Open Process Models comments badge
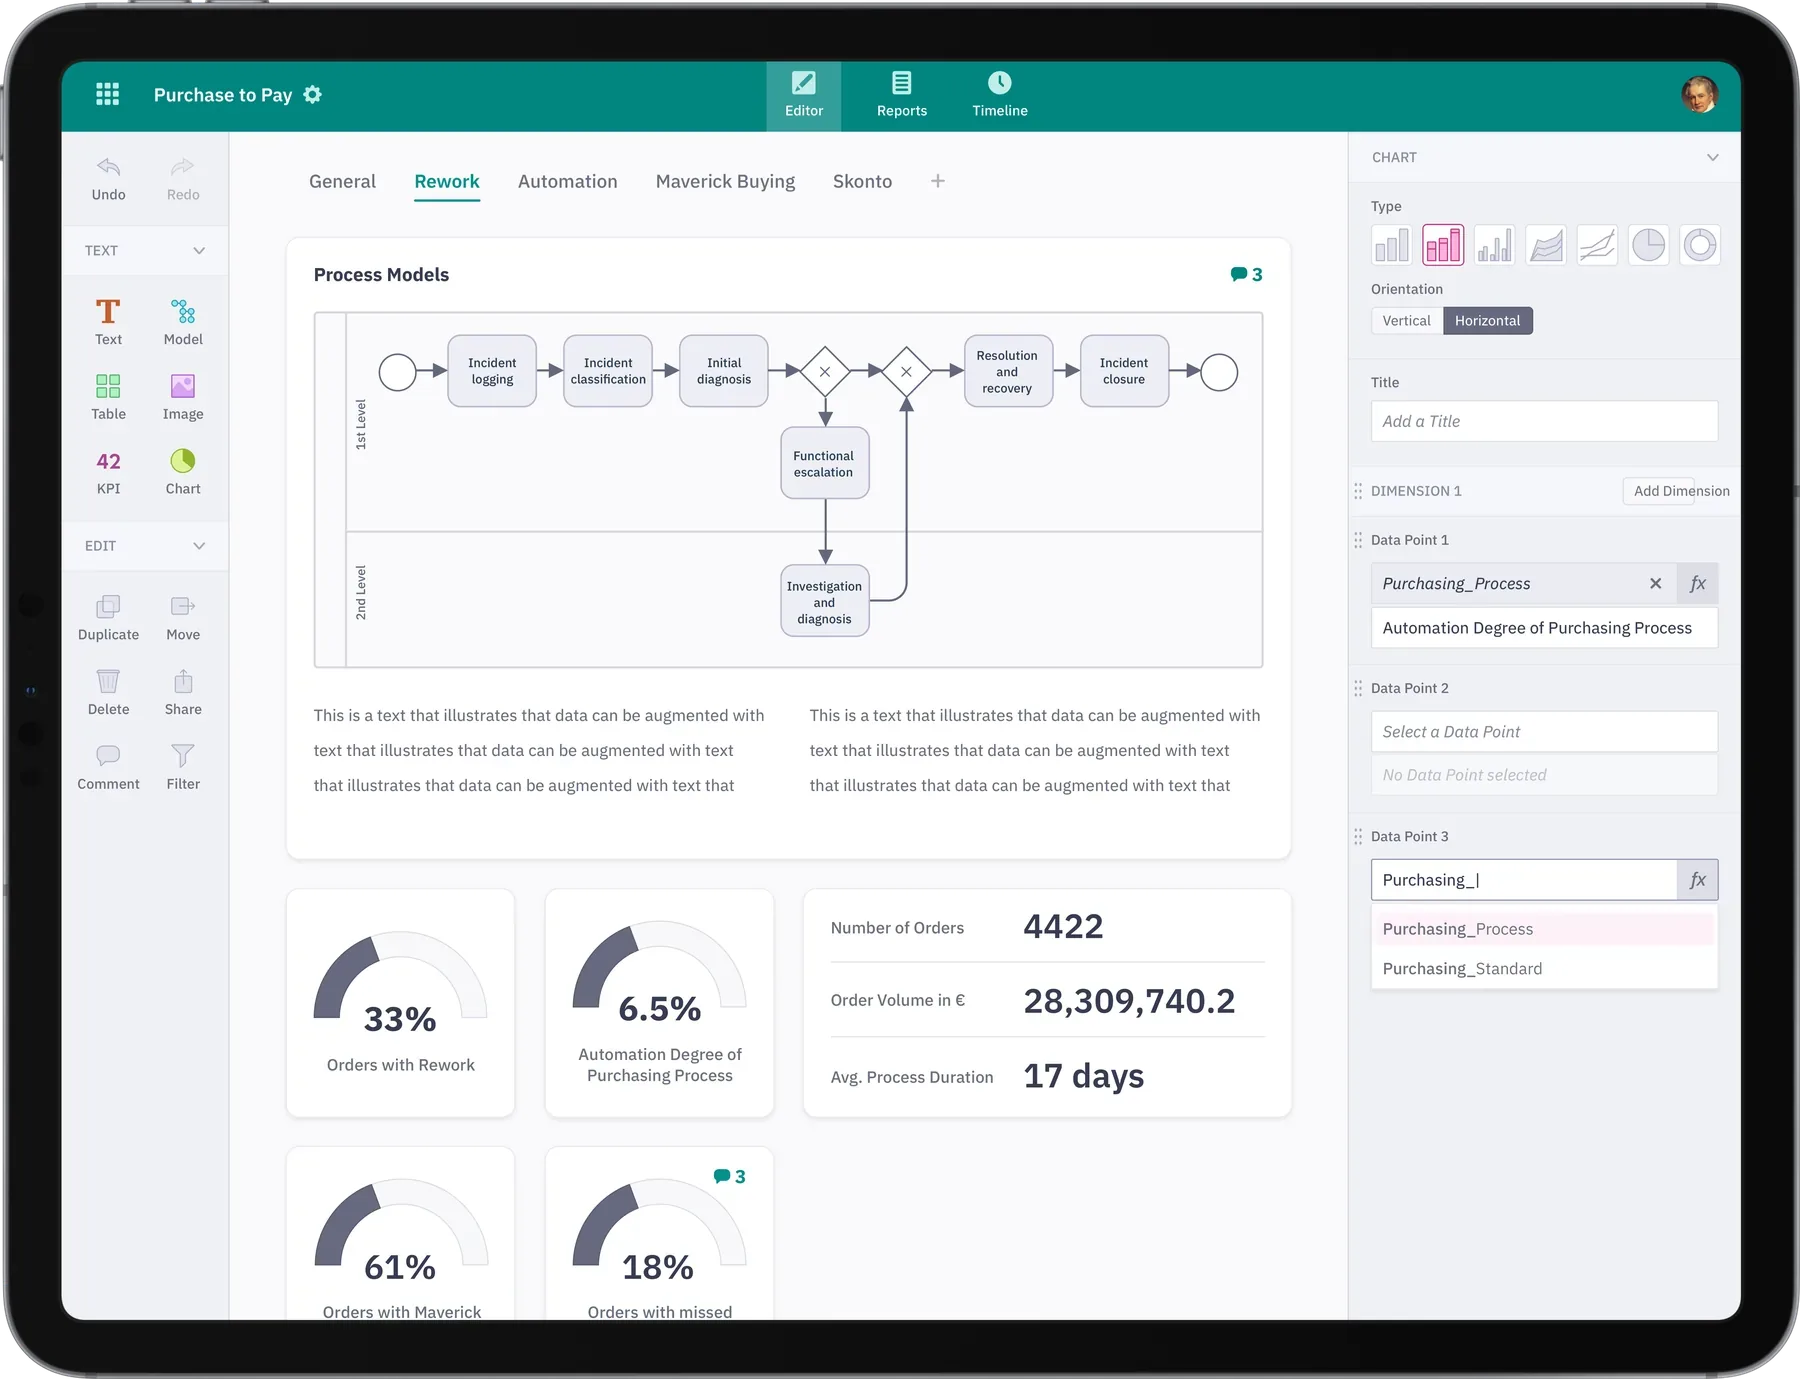The height and width of the screenshot is (1379, 1800). [x=1246, y=275]
